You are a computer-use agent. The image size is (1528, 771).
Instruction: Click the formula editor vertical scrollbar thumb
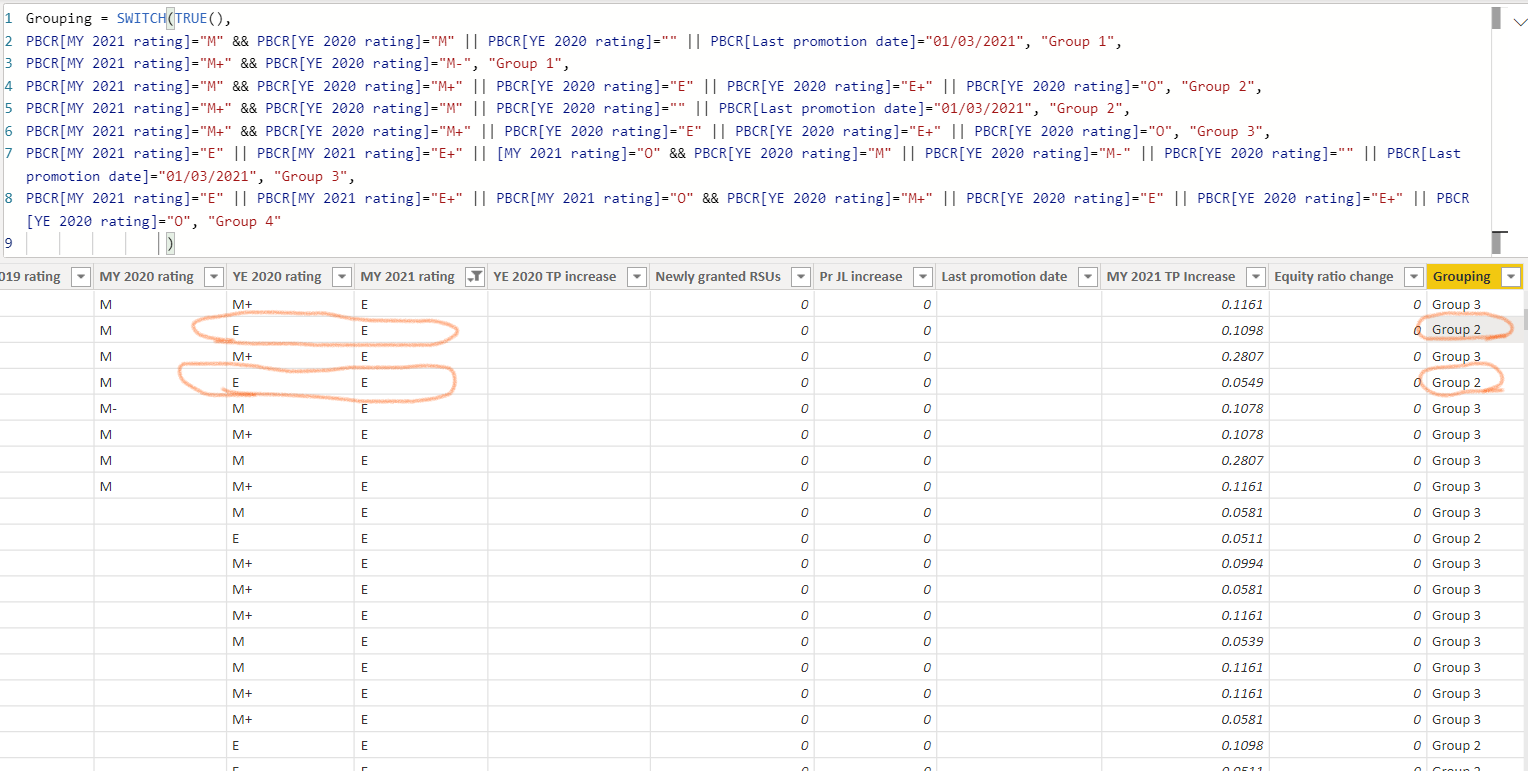click(x=1496, y=19)
